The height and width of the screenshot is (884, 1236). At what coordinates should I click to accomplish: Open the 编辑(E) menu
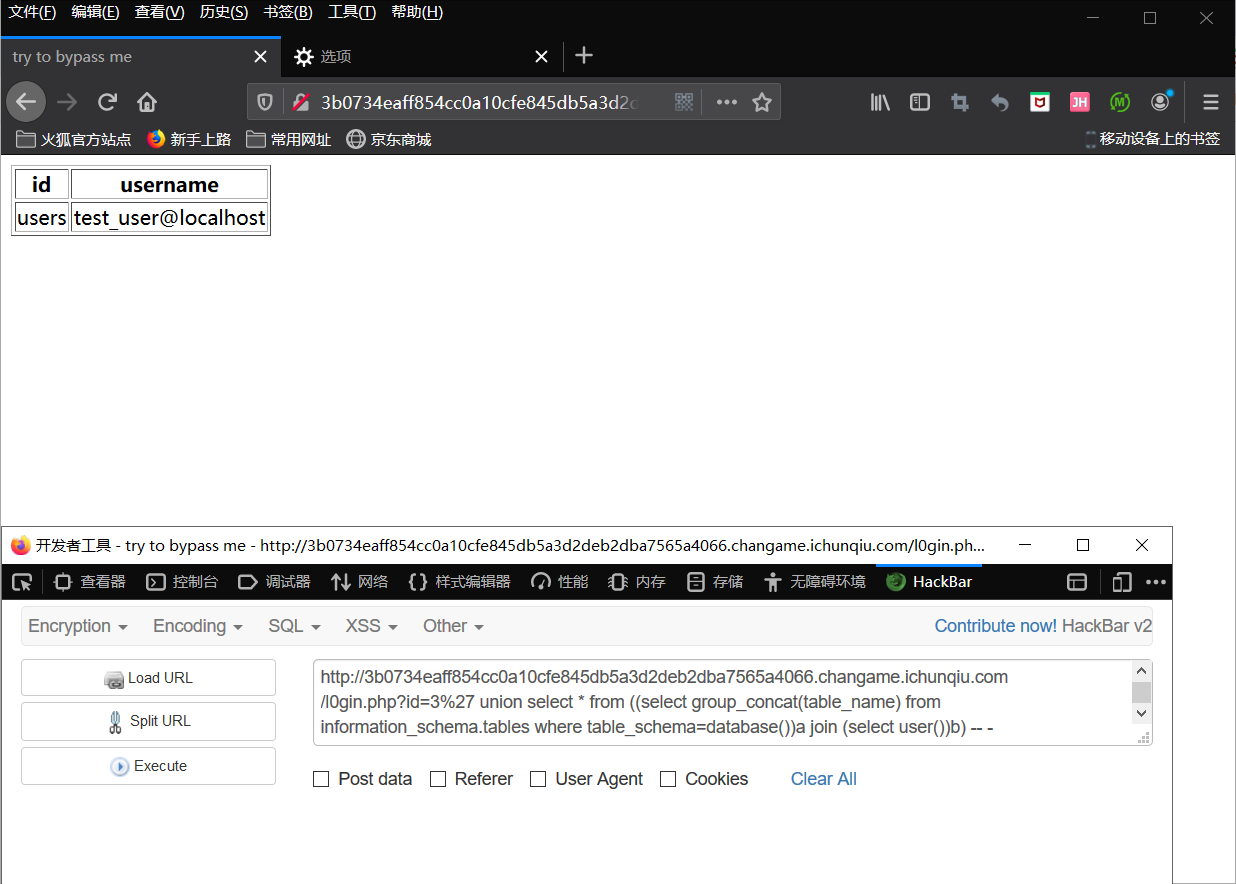click(95, 12)
